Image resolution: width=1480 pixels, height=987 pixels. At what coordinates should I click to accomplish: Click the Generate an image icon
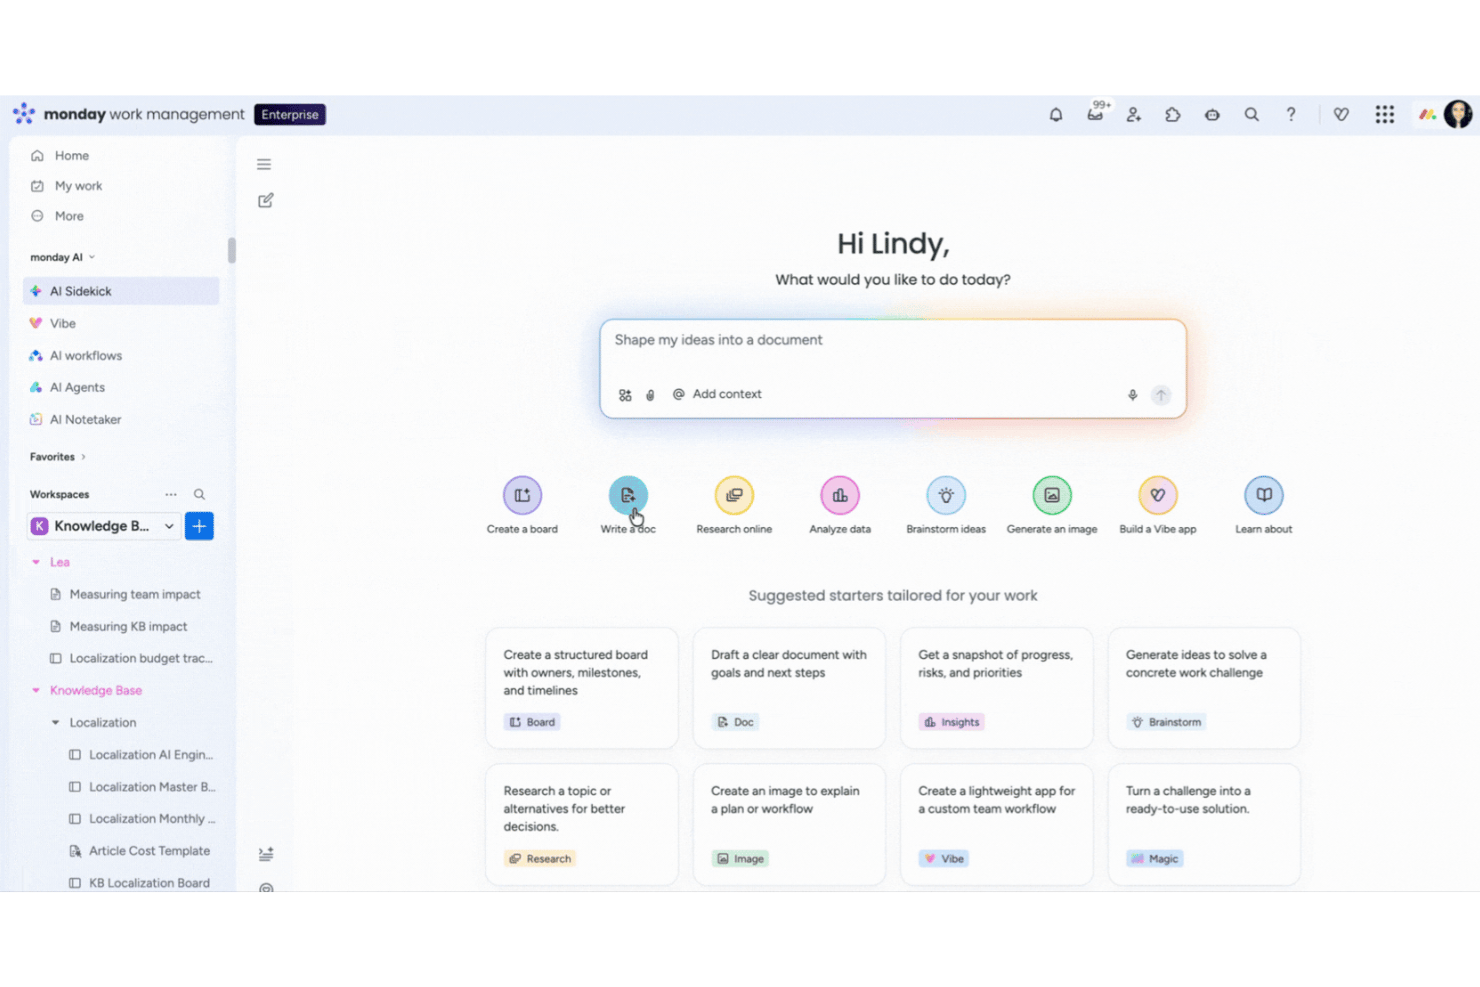pos(1052,495)
